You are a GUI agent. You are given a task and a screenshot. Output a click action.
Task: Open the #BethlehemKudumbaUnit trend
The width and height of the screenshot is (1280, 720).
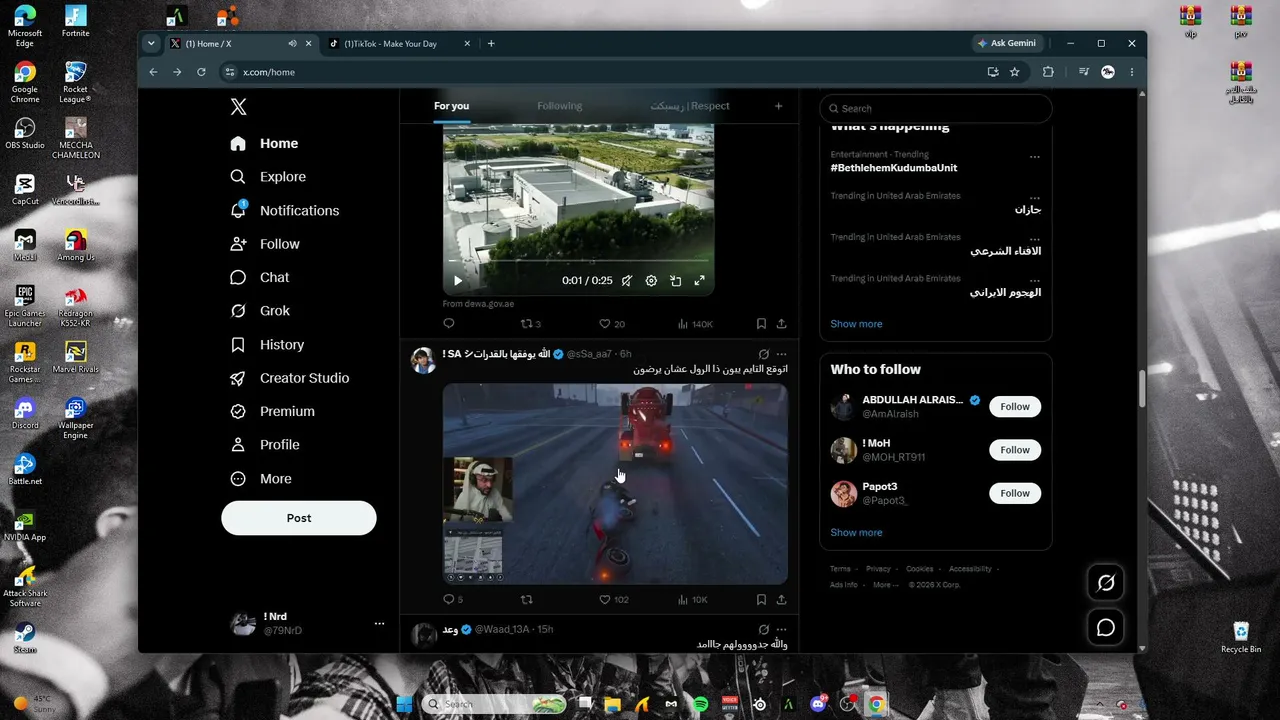click(x=894, y=168)
